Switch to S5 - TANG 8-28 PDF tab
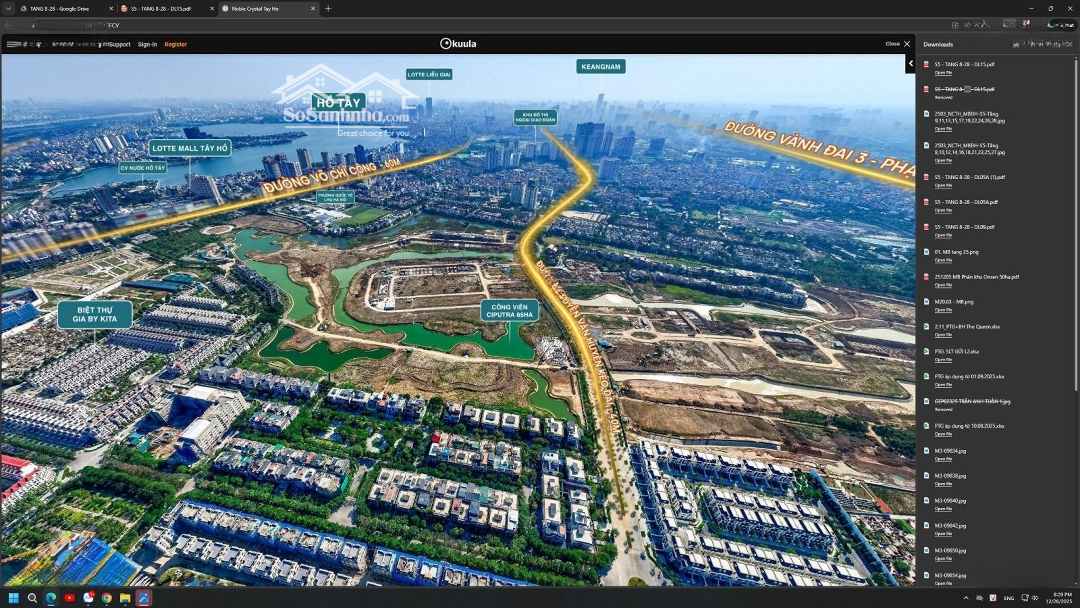 160,8
